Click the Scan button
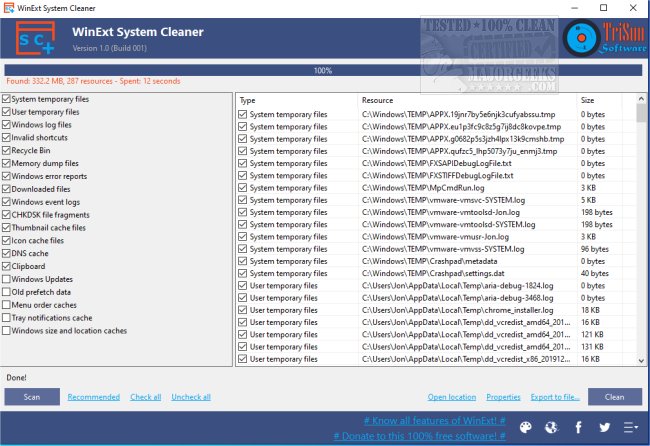The width and height of the screenshot is (650, 446). [32, 397]
